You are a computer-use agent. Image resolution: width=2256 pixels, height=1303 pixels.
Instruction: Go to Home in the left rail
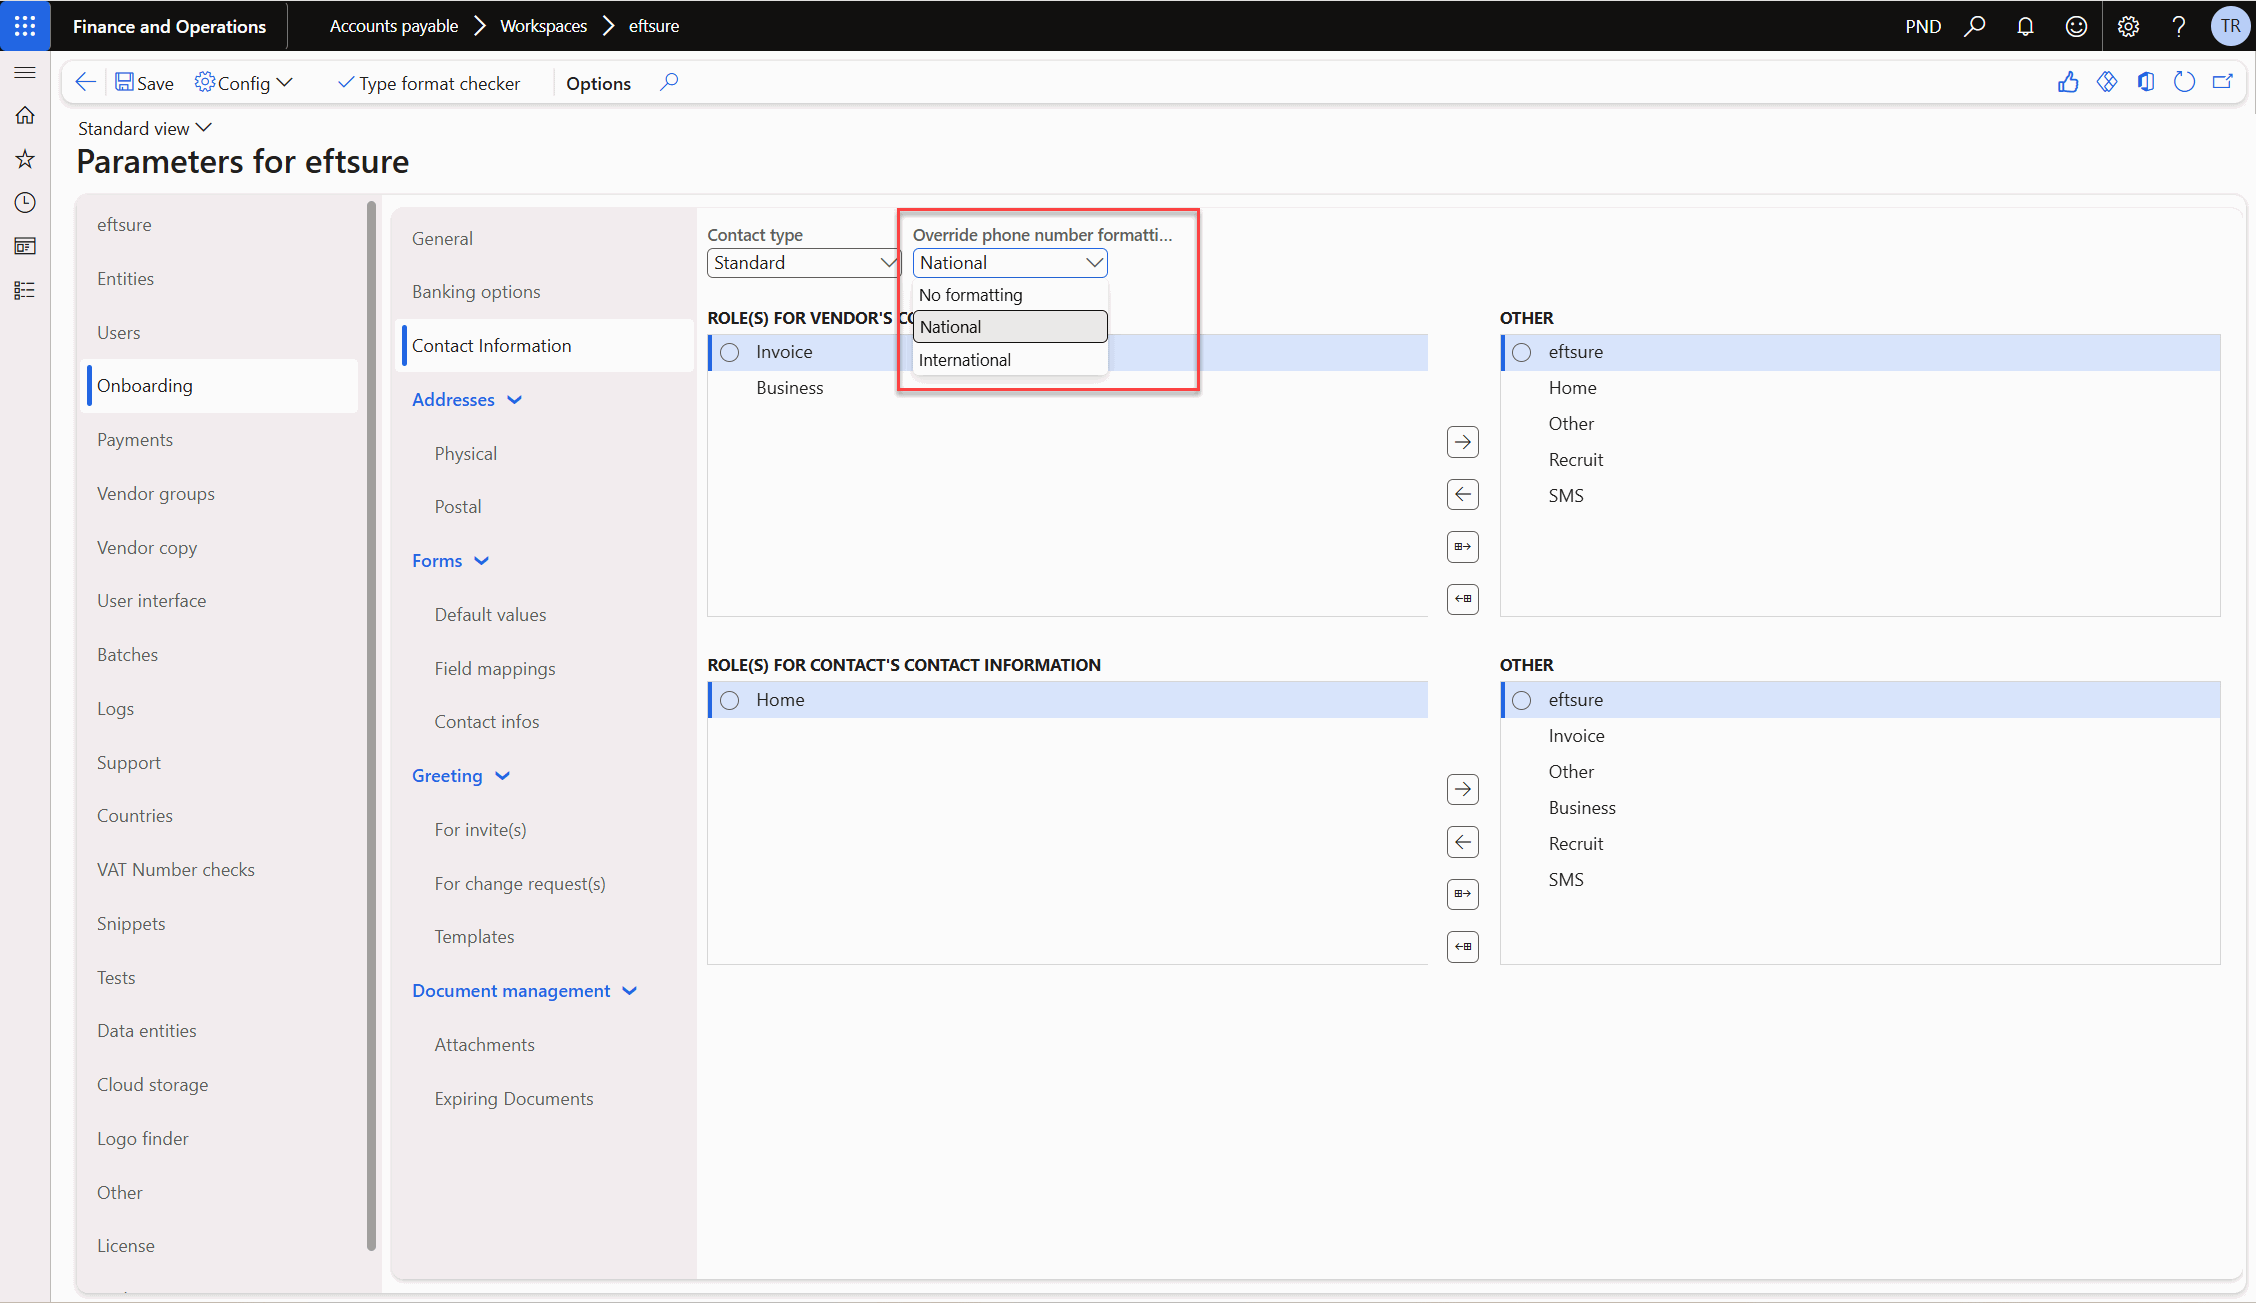25,115
